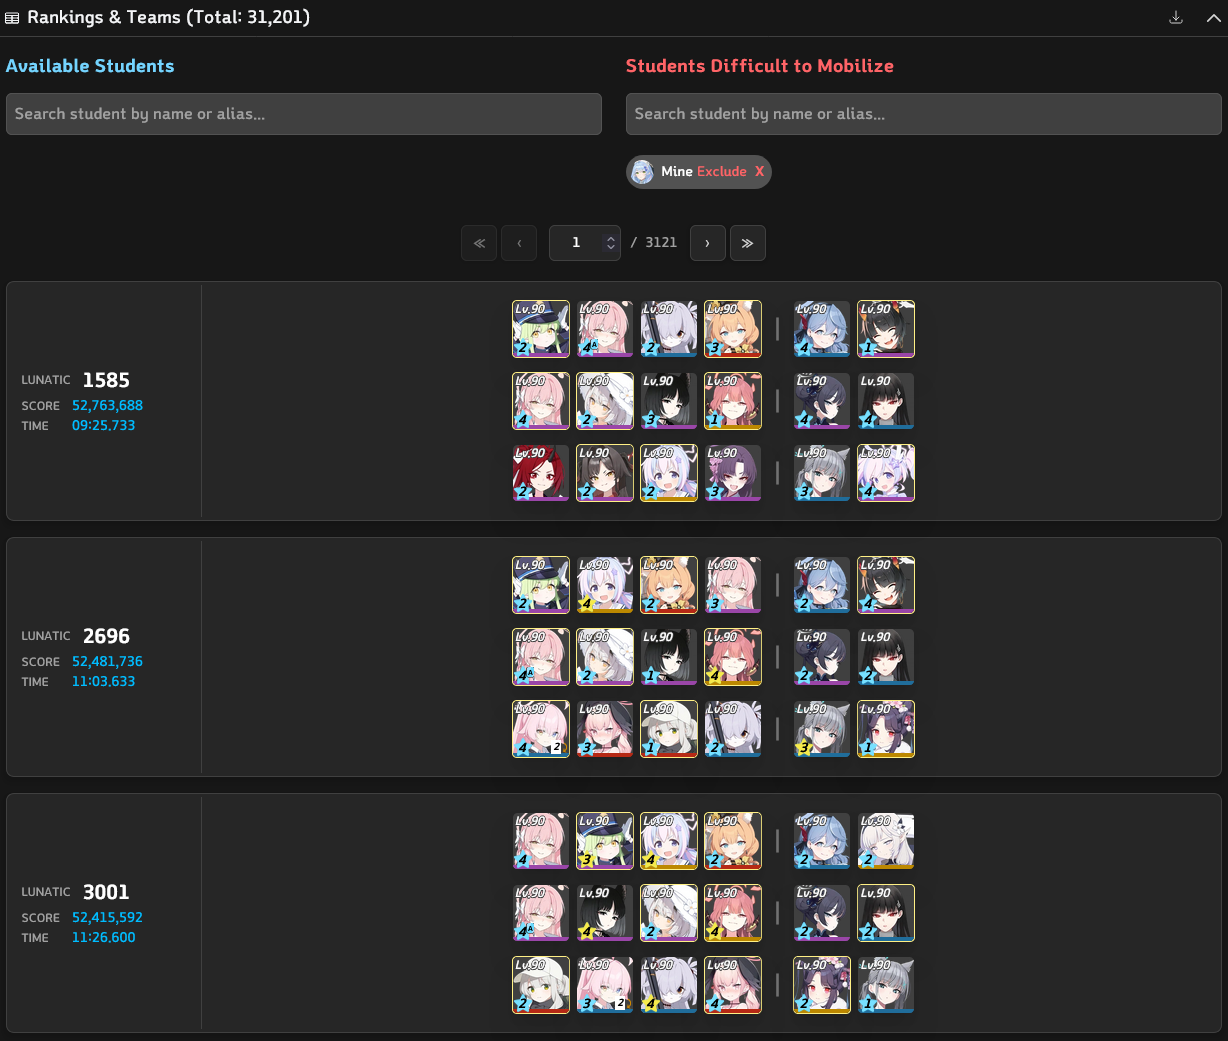This screenshot has width=1228, height=1041.
Task: Focus the Available Students search field
Action: (x=304, y=114)
